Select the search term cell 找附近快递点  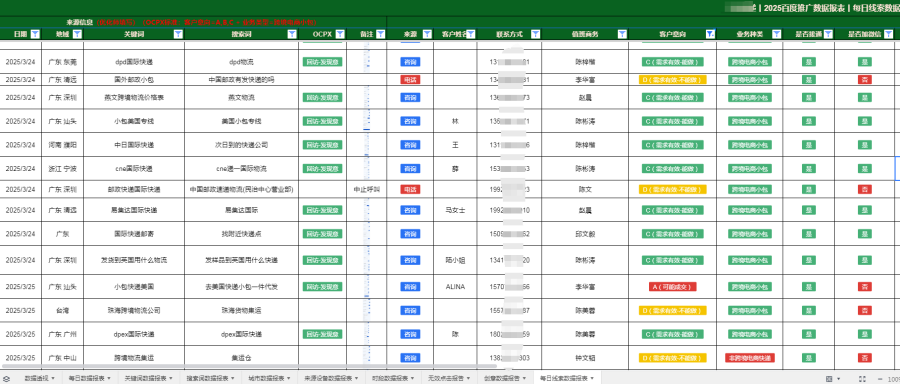tap(241, 234)
